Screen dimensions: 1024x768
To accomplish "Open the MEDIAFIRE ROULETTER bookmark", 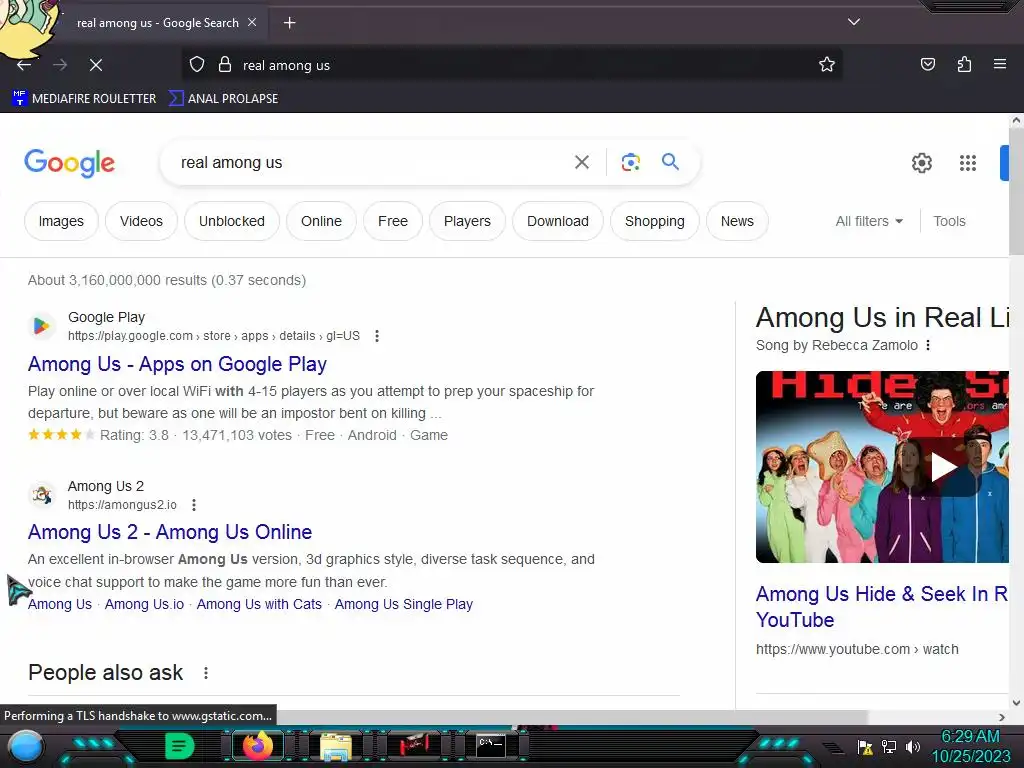I will 84,99.
